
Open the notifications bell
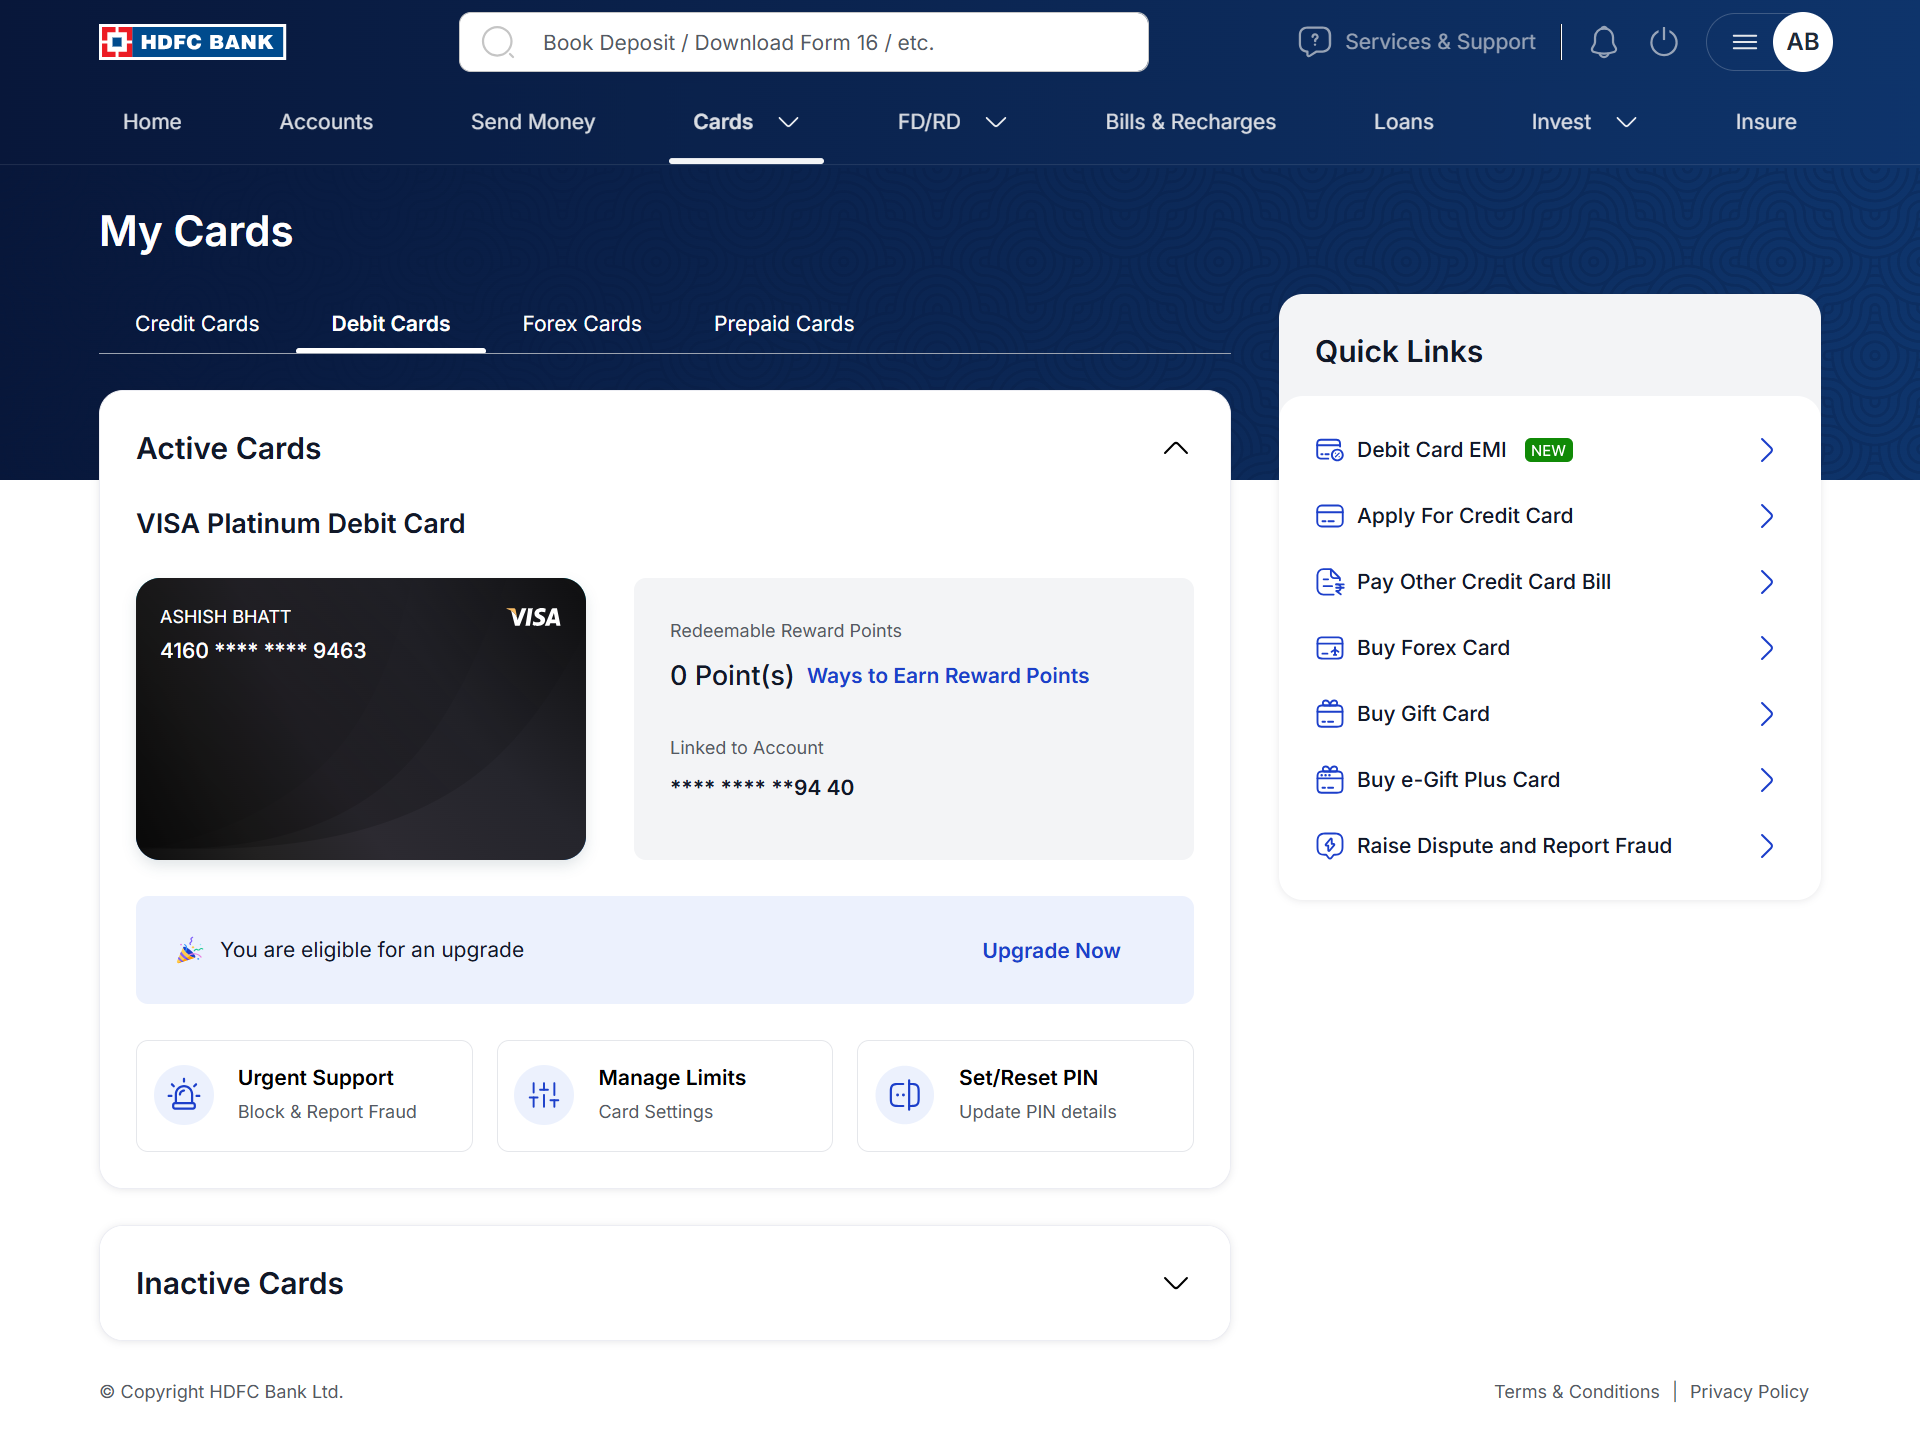tap(1604, 42)
